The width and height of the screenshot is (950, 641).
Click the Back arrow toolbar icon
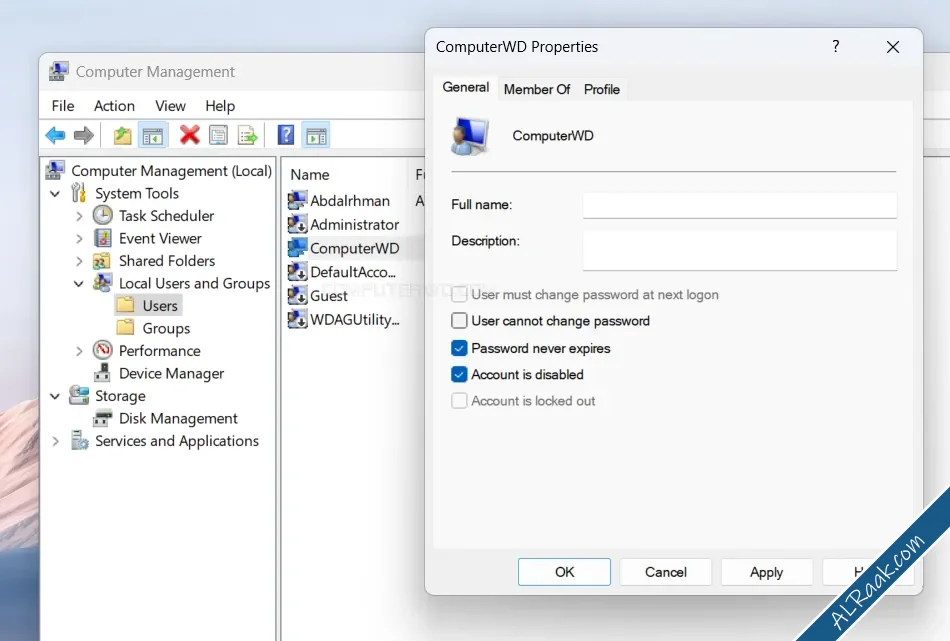click(56, 135)
